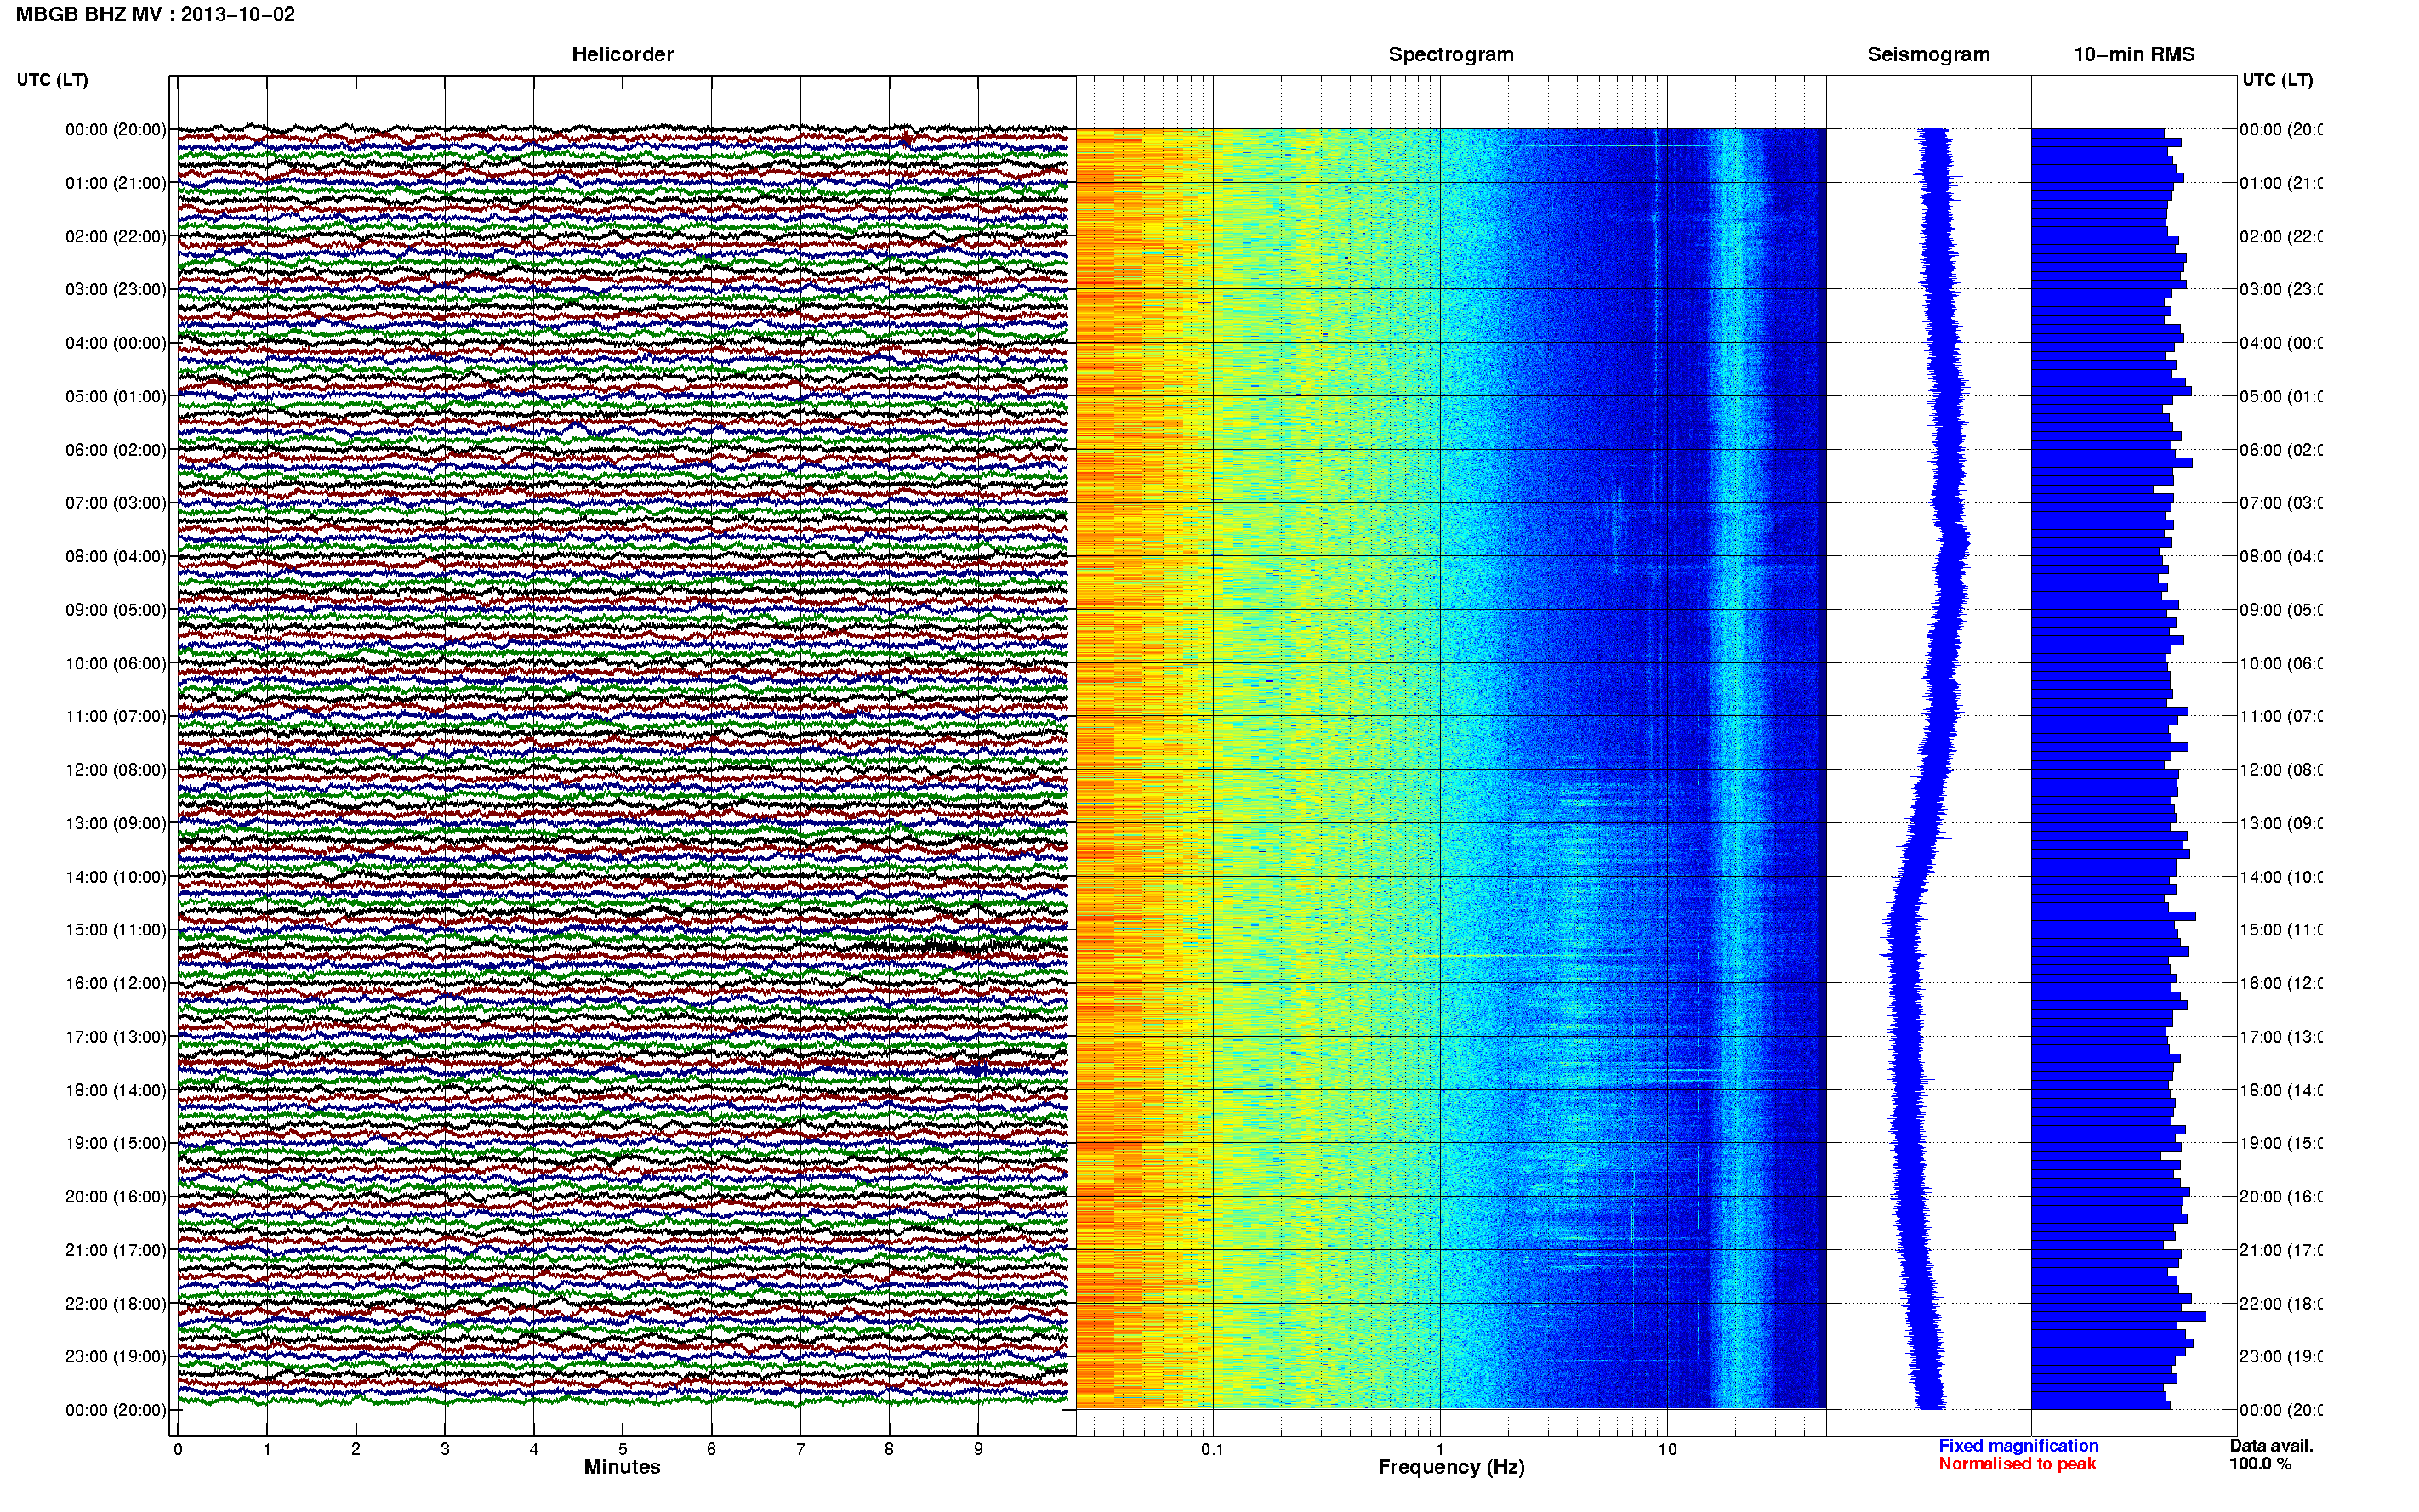The height and width of the screenshot is (1512, 2419).
Task: Click the left 17:00 (13:00) time label
Action: point(116,1037)
